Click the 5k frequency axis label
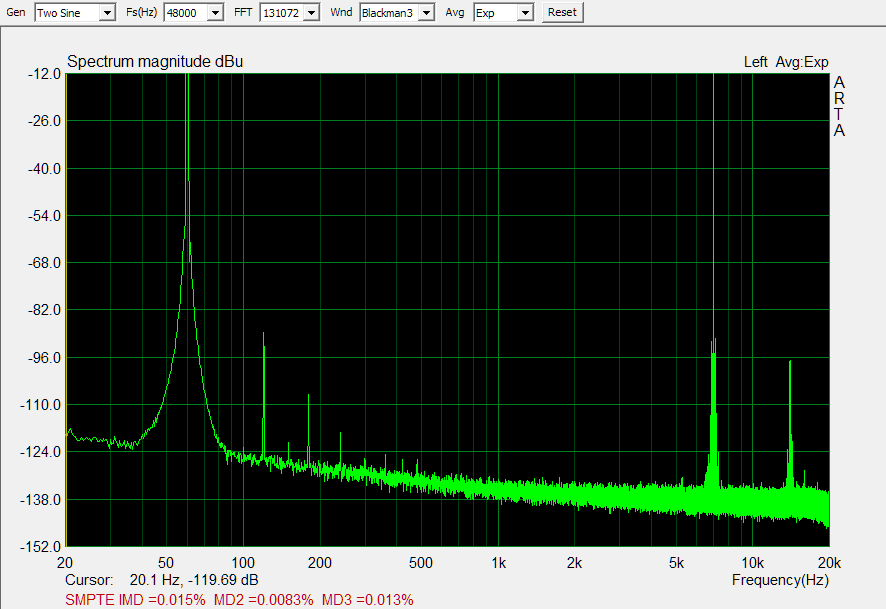 tap(676, 563)
